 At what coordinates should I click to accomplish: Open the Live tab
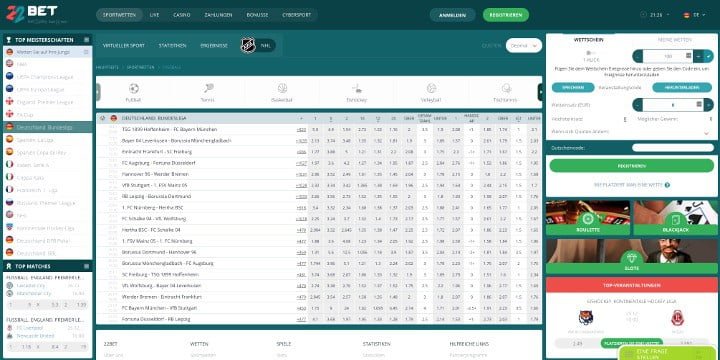coord(154,15)
